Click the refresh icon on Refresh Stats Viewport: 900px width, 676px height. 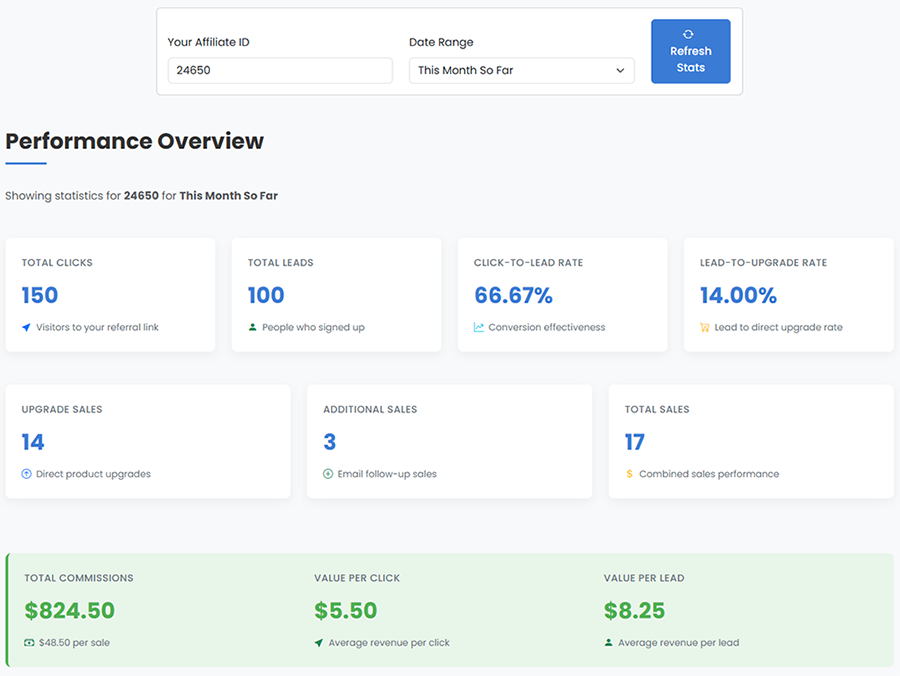tap(690, 33)
